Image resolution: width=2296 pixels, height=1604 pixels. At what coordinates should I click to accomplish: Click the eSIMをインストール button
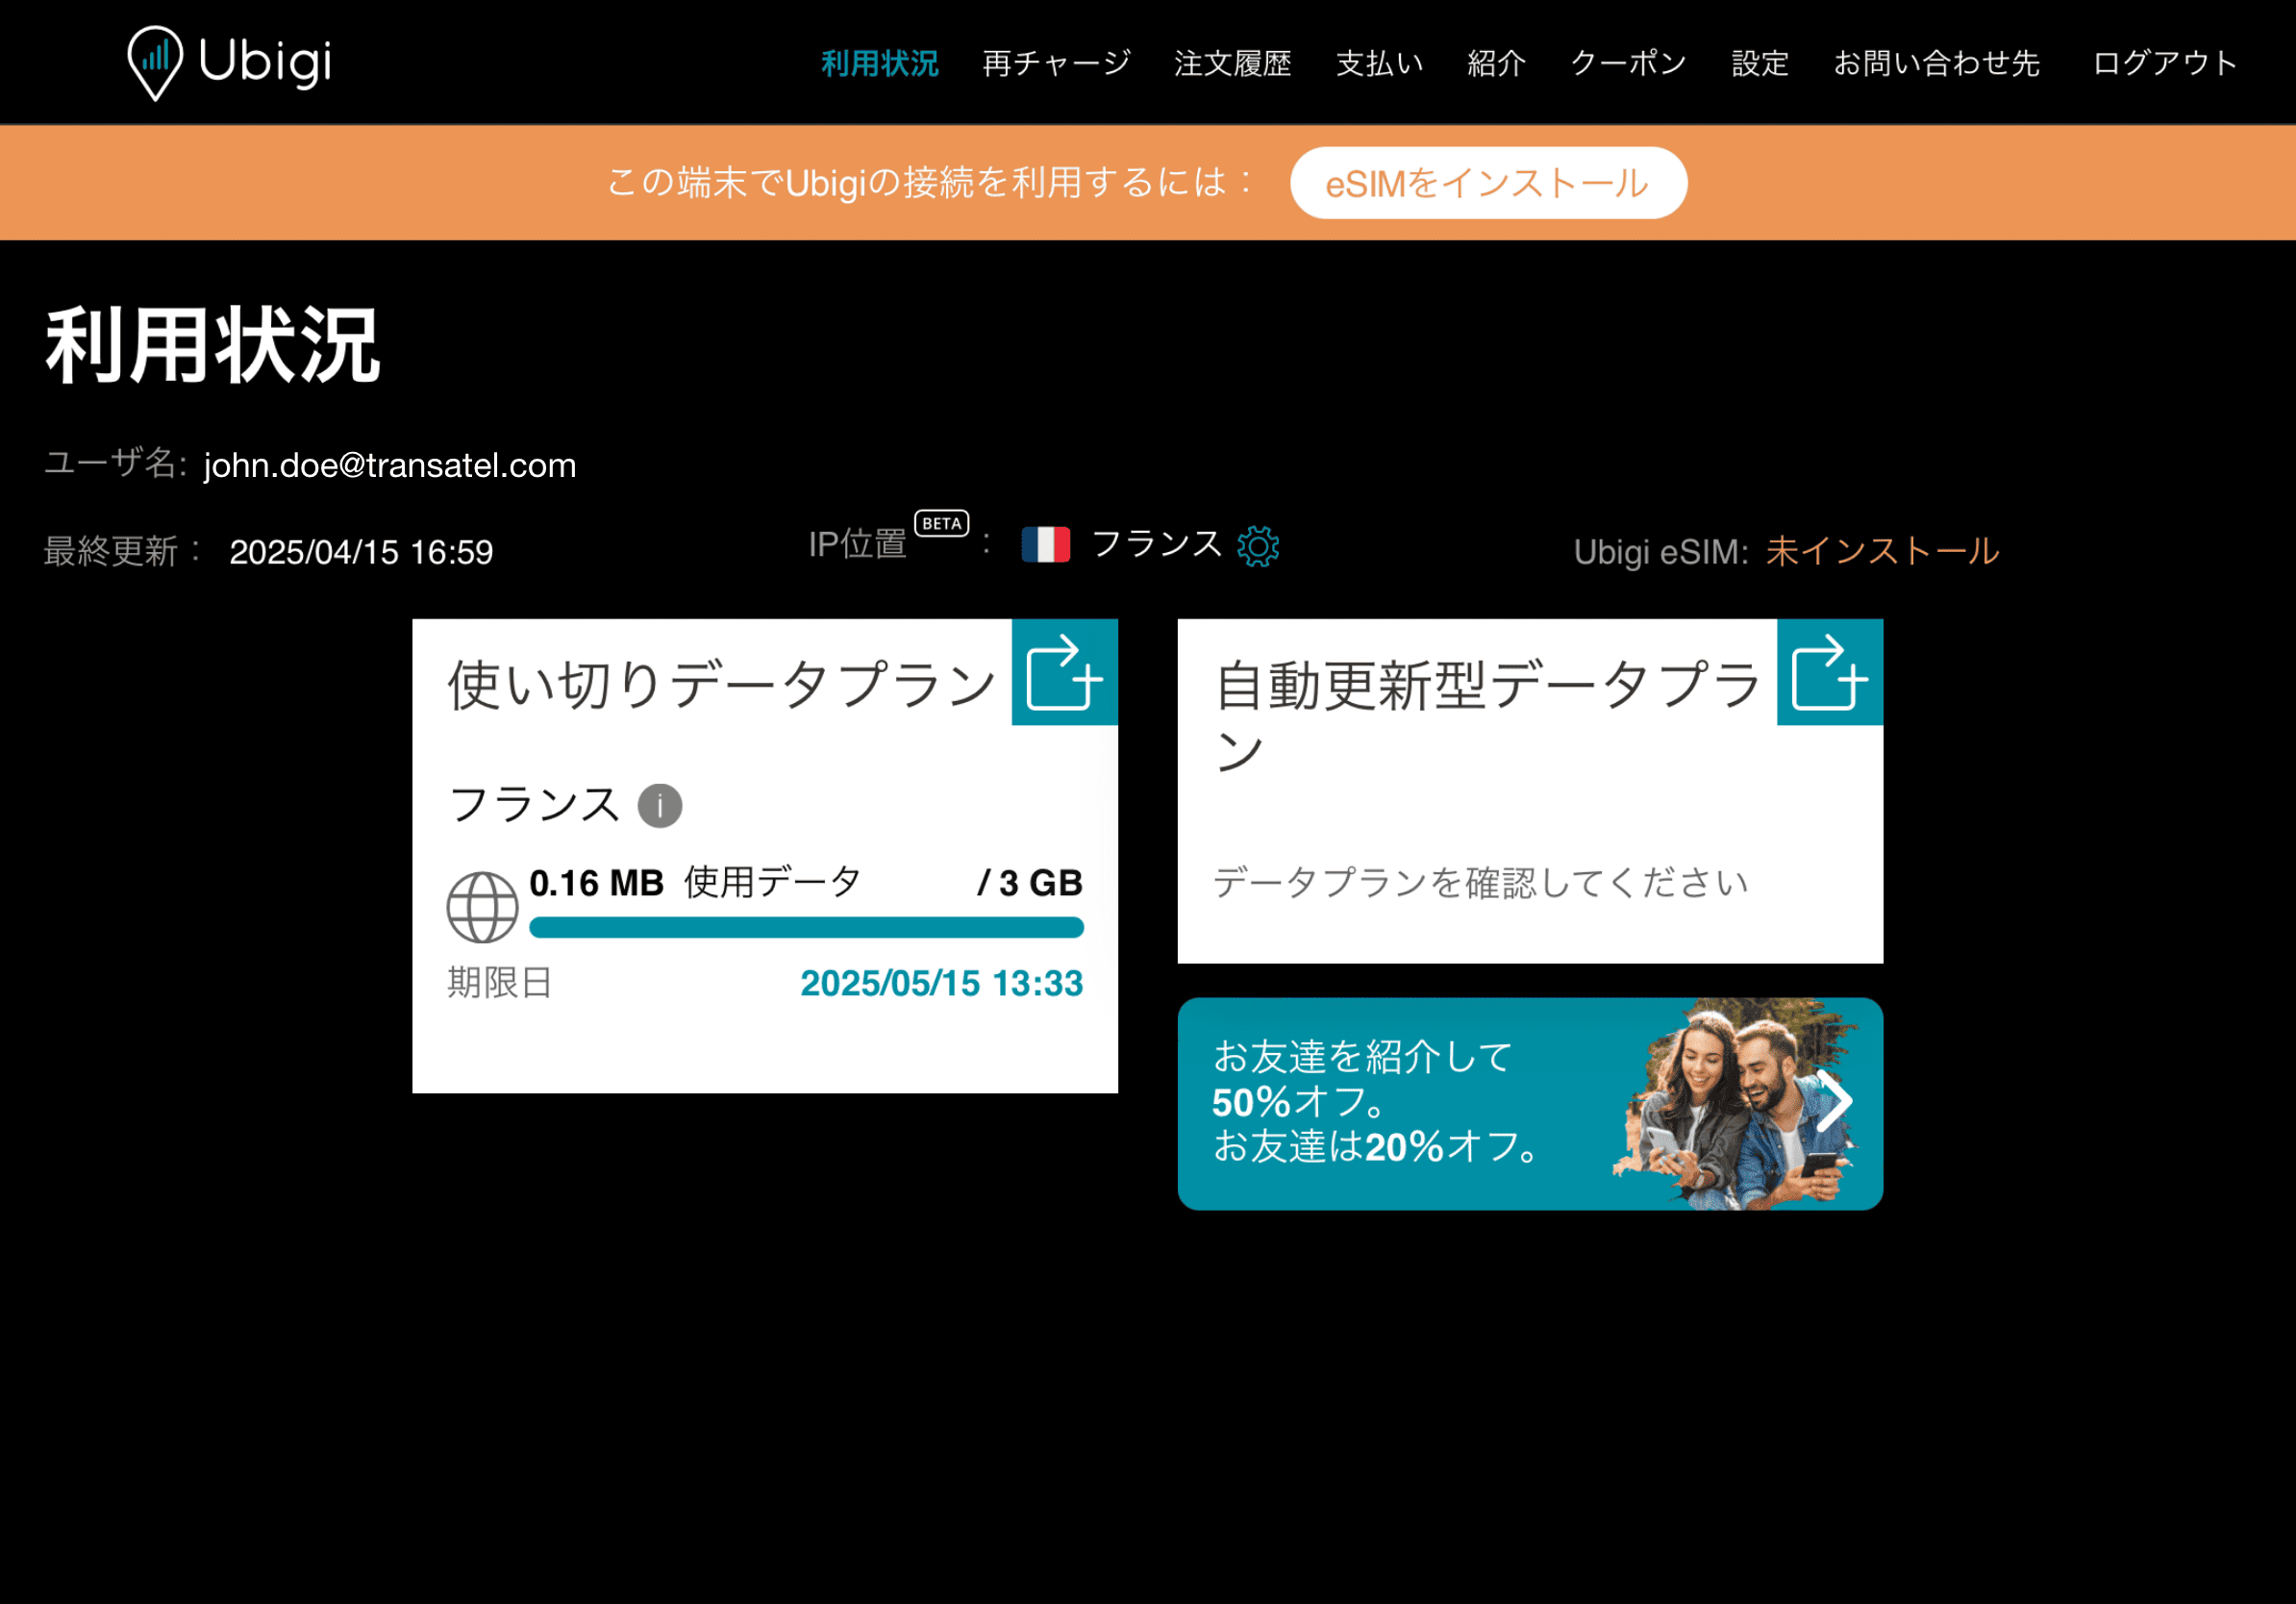[x=1488, y=183]
